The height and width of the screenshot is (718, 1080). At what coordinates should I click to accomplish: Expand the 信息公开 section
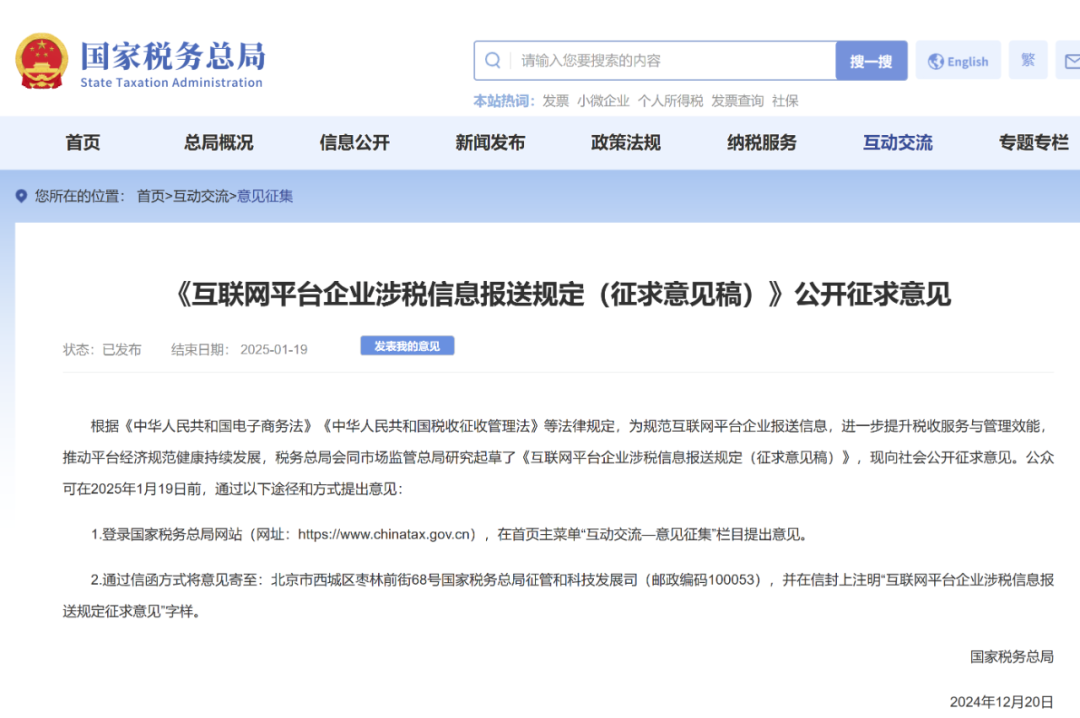353,143
